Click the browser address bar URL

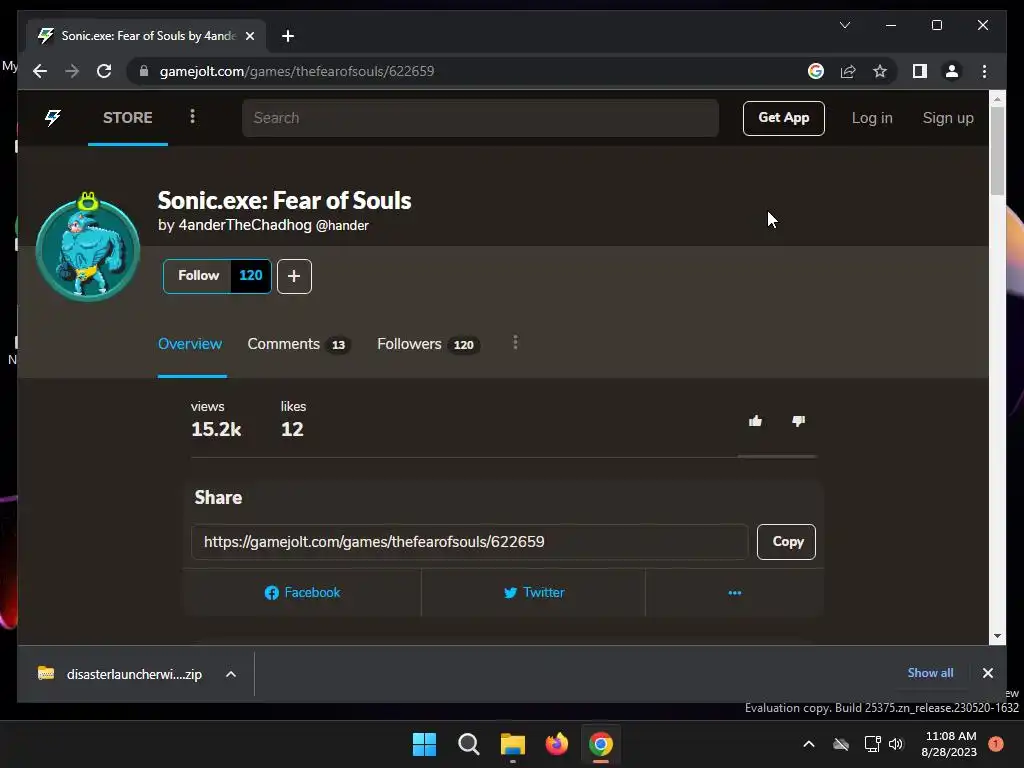pos(296,71)
